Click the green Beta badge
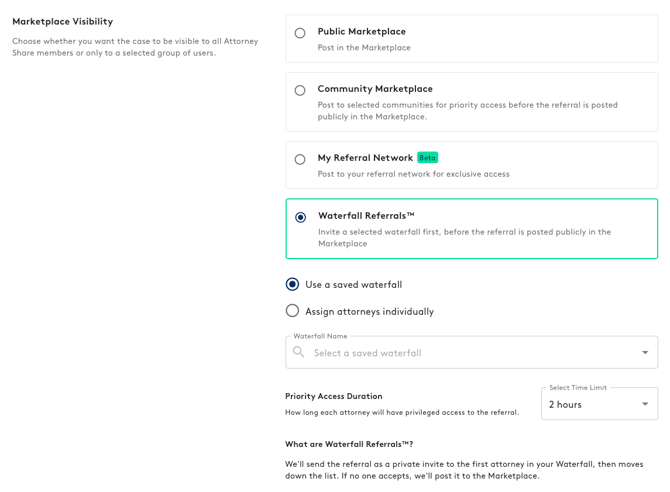This screenshot has width=670, height=492. click(x=427, y=158)
